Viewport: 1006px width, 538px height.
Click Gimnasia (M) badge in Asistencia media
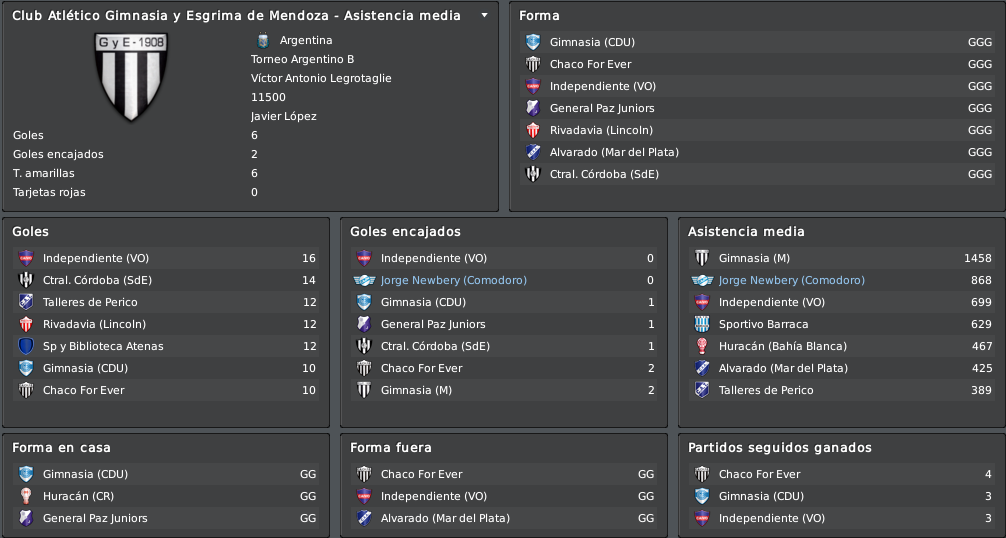pyautogui.click(x=702, y=258)
